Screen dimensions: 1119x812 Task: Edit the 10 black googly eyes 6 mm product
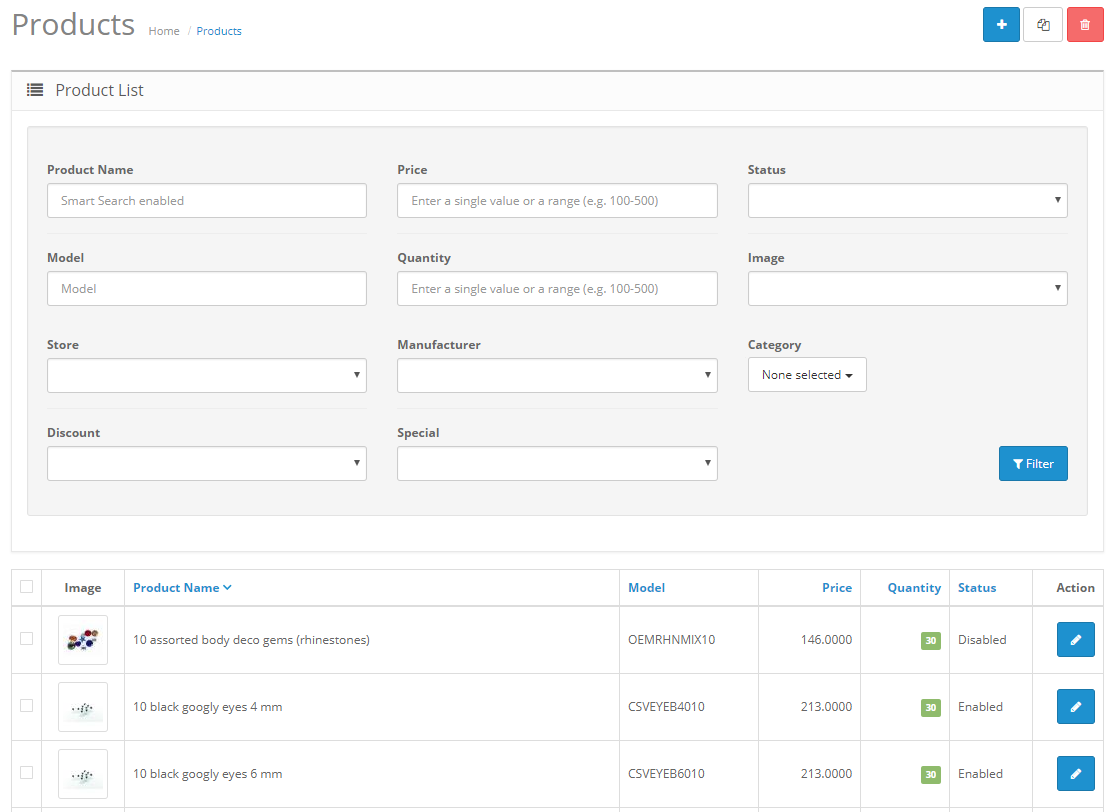tap(1075, 773)
